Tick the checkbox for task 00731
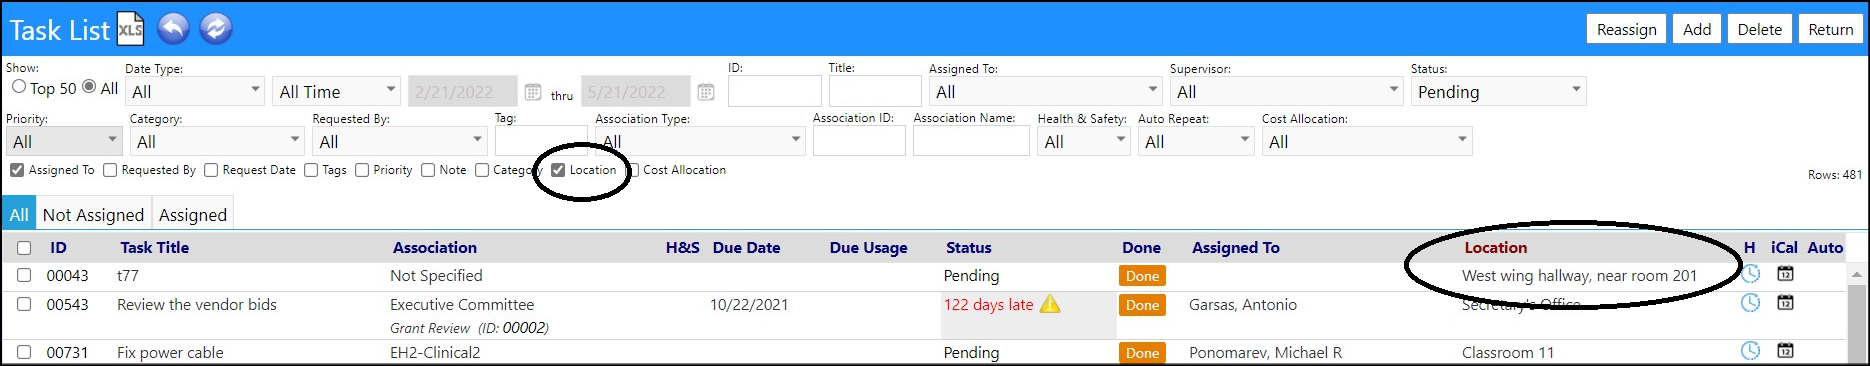Viewport: 1870px width, 366px height. (24, 352)
